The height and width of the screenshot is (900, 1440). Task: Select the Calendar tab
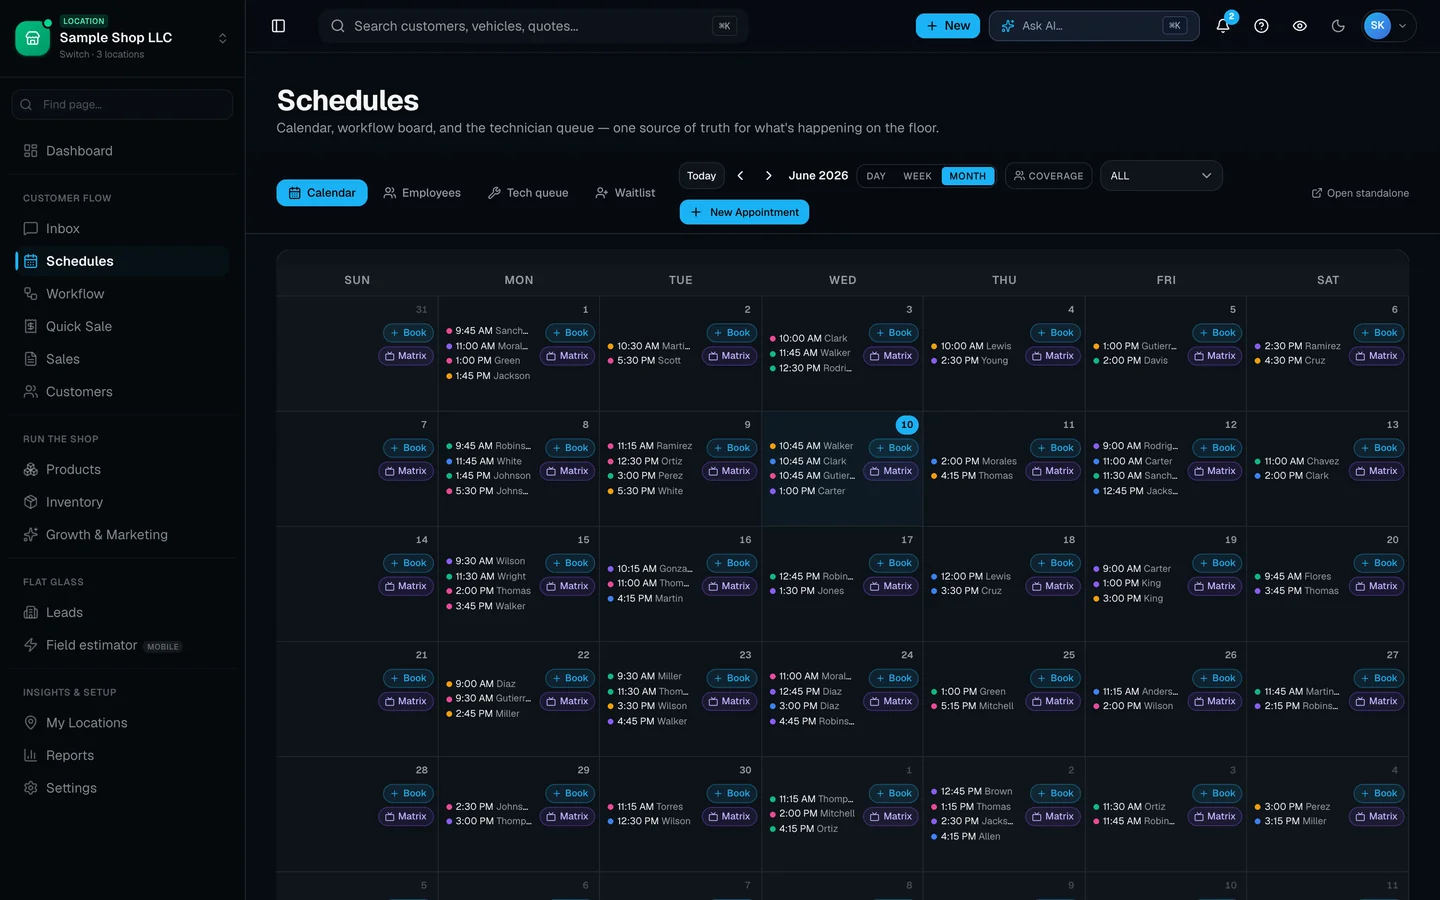click(x=322, y=193)
